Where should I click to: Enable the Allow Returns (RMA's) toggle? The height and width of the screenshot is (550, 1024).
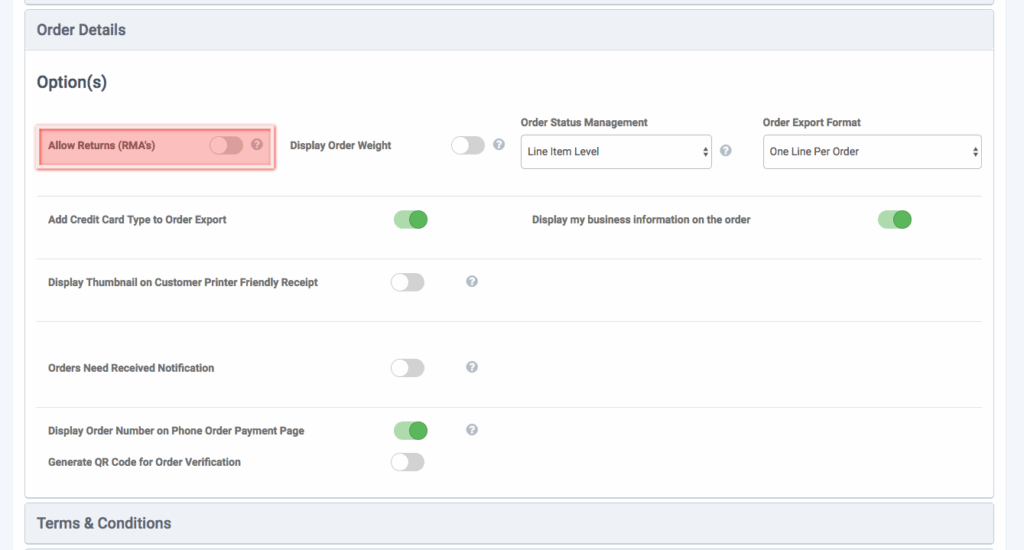(226, 145)
